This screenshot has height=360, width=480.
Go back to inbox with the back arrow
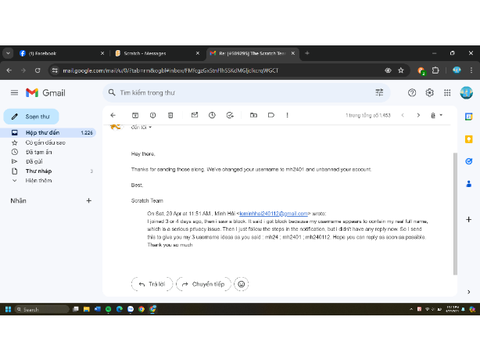tap(113, 115)
